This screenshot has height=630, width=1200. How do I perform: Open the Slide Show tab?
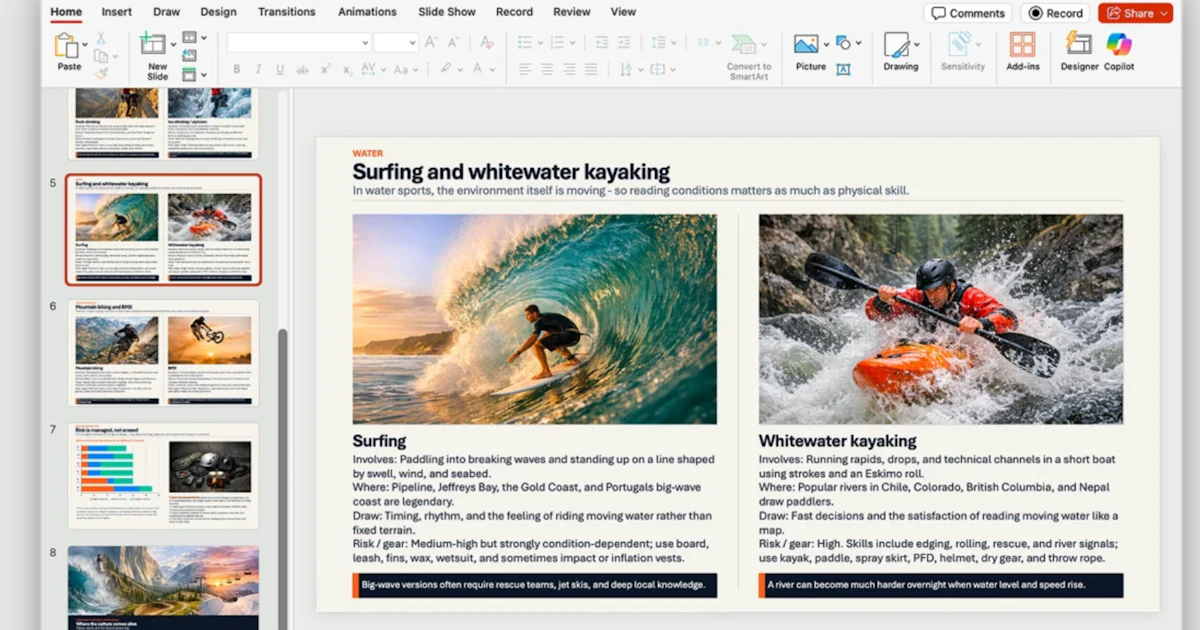point(446,12)
